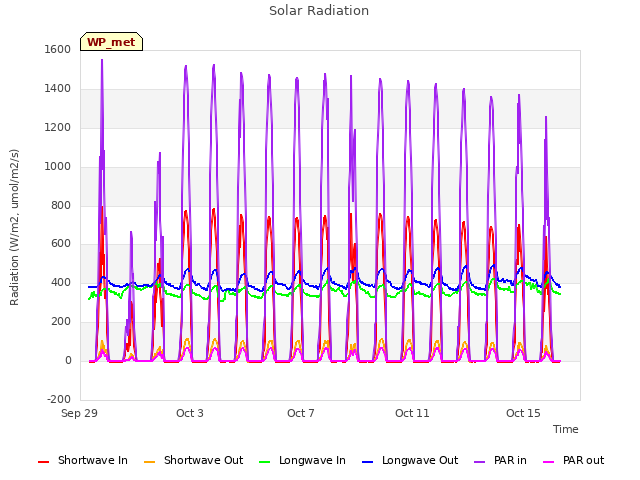Image resolution: width=640 pixels, height=480 pixels.
Task: Click the 1200 y-axis tick label
Action: 58,128
